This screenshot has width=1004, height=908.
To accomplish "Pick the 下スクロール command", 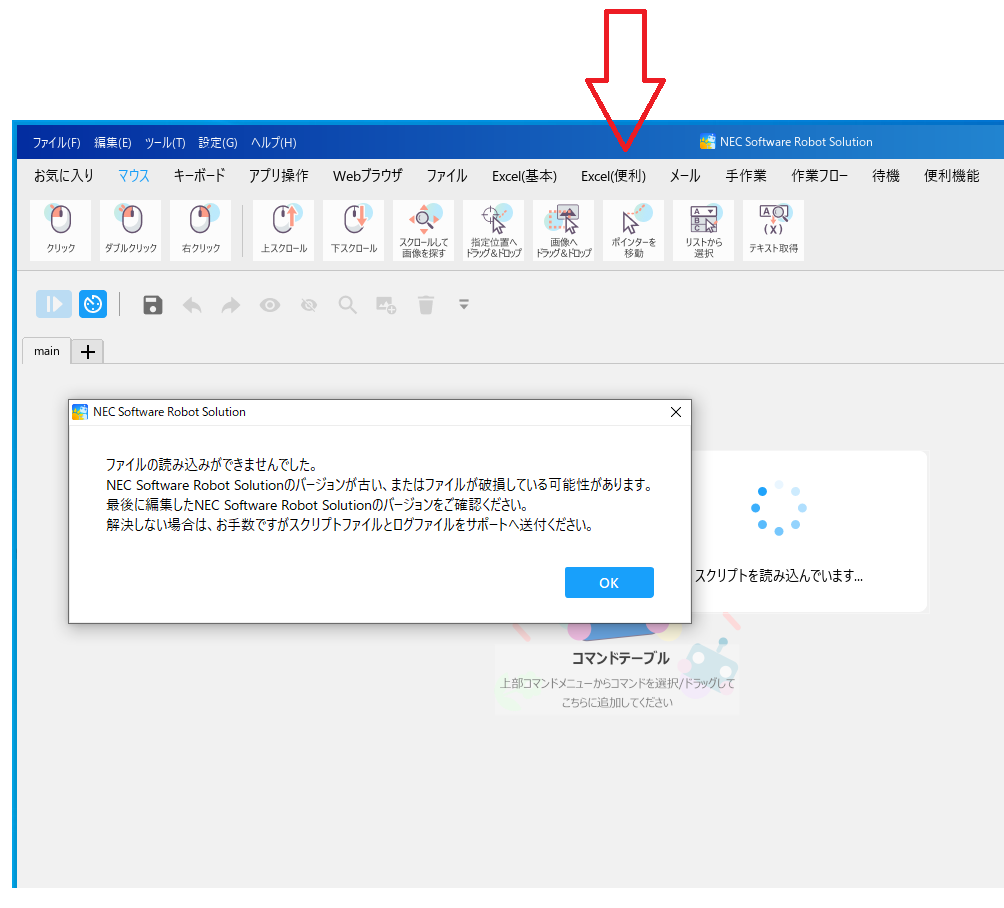I will [353, 230].
